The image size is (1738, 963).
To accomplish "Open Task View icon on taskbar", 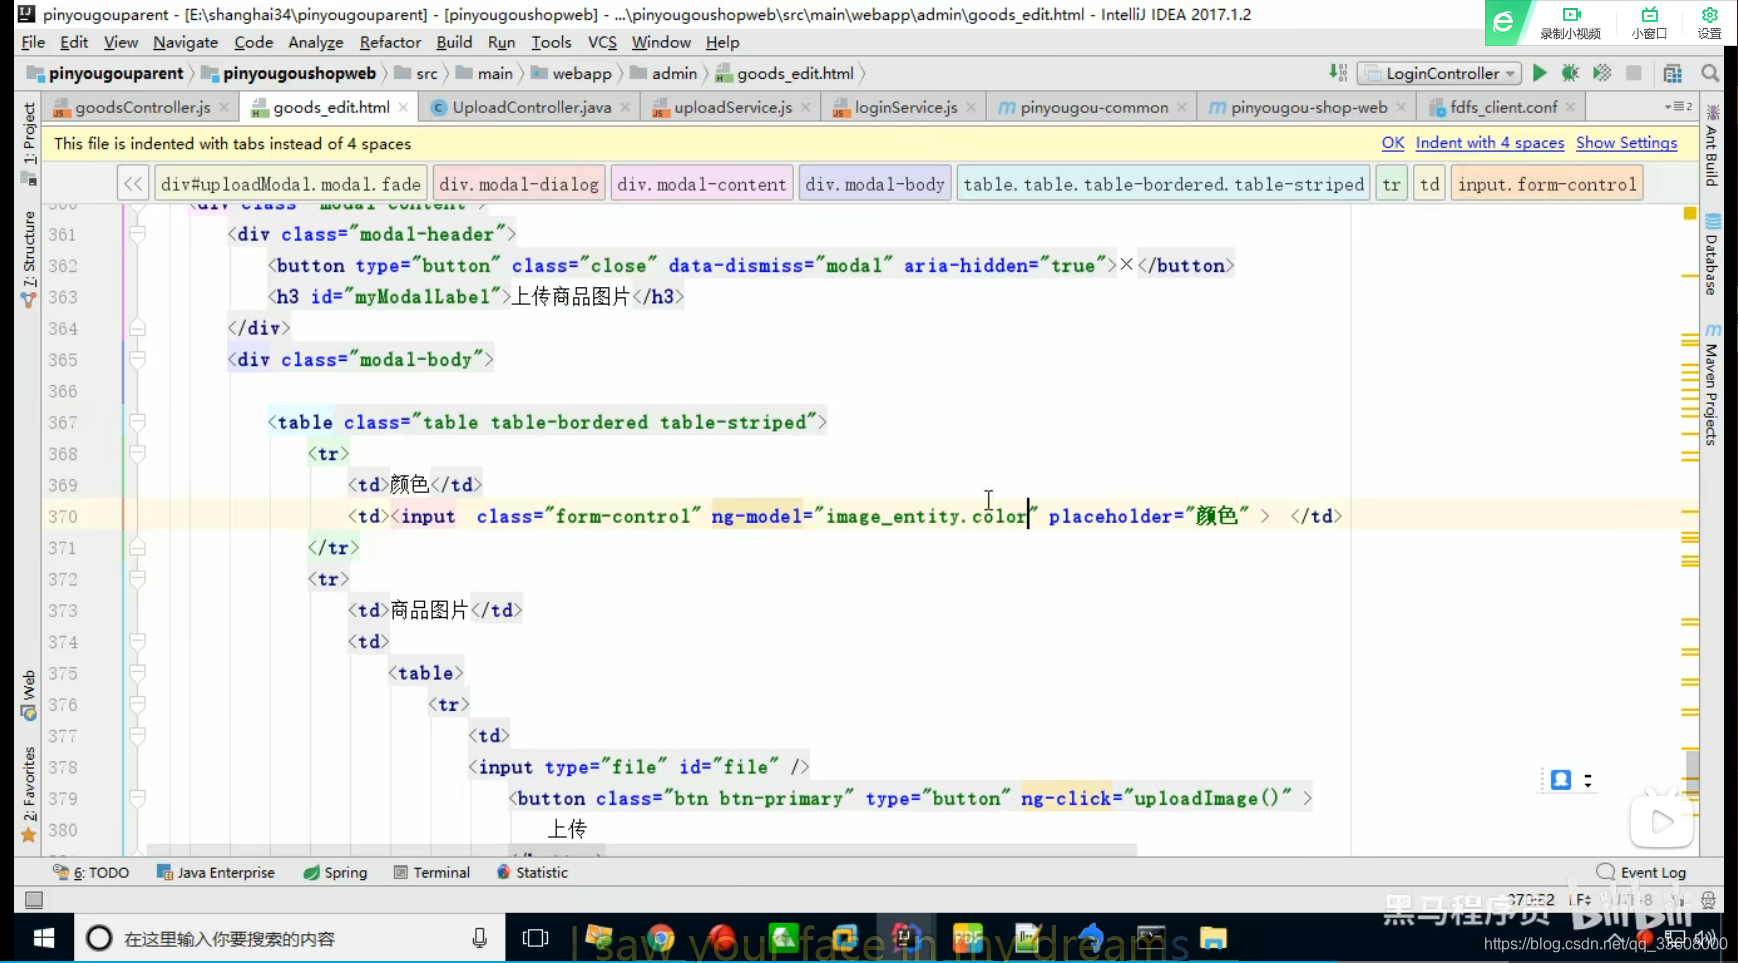I will (x=536, y=938).
